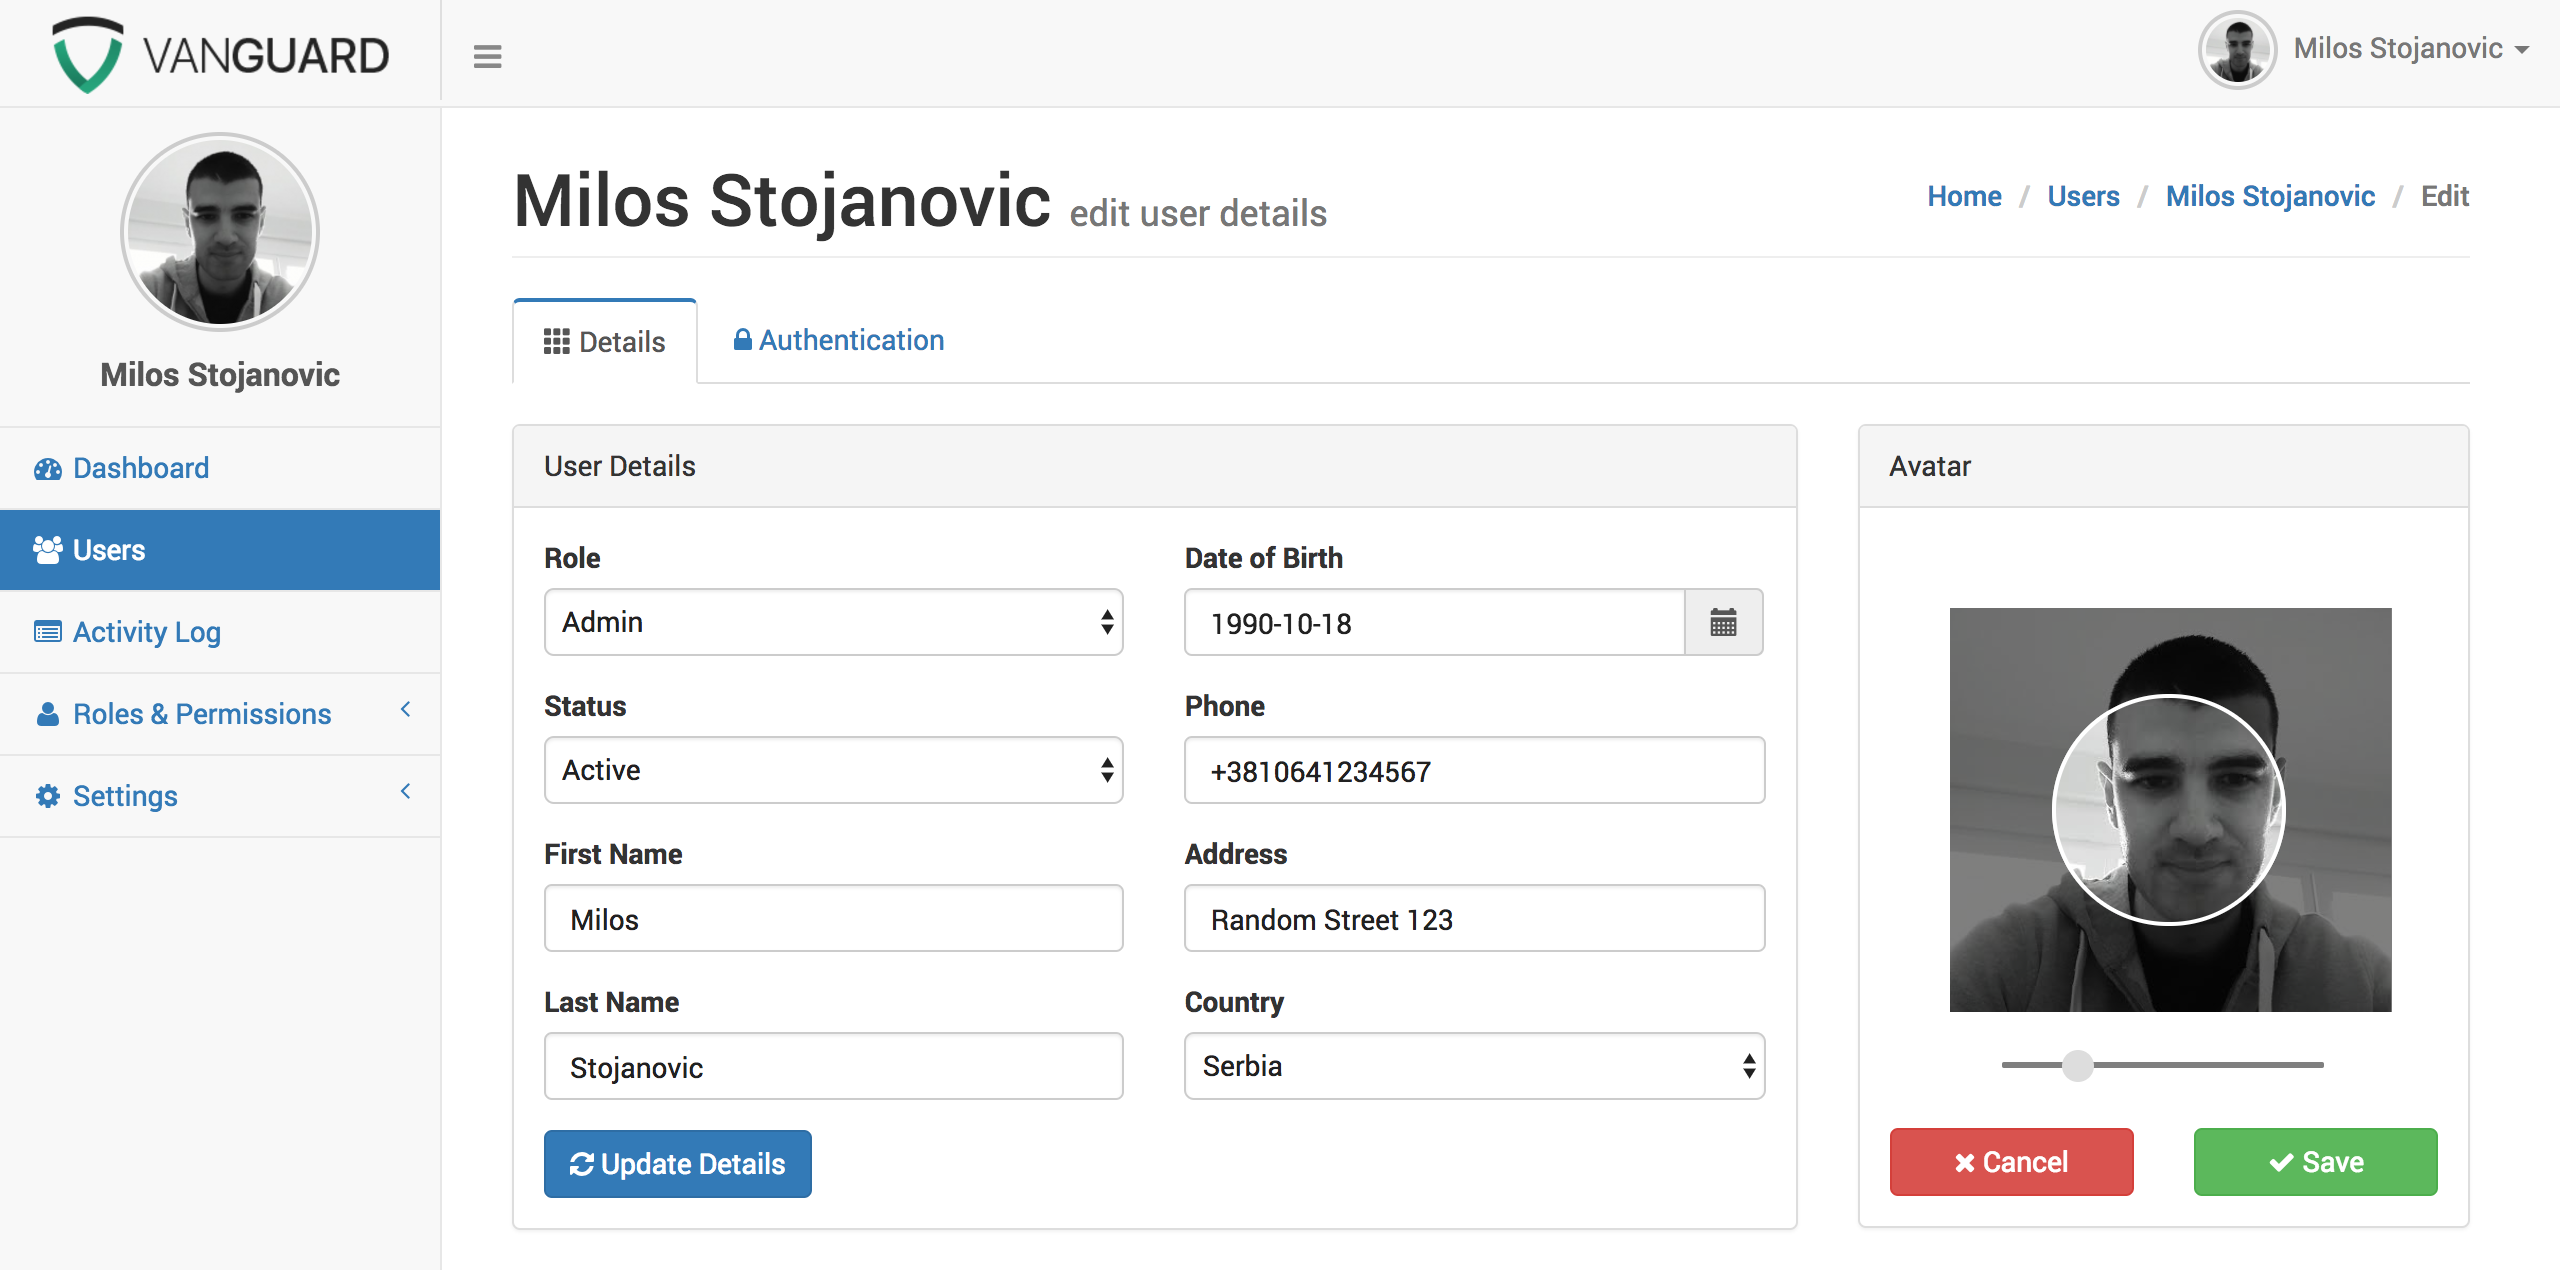Viewport: 2560px width, 1270px height.
Task: Open Activity Log in sidebar
Action: 220,632
